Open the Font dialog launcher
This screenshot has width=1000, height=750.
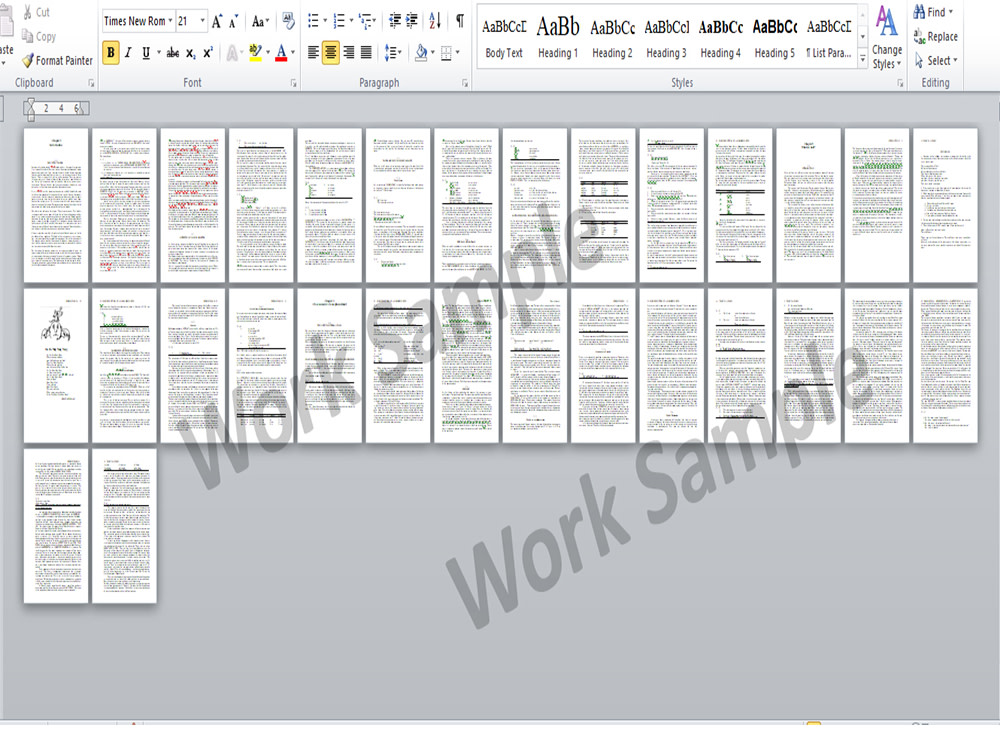[x=293, y=83]
